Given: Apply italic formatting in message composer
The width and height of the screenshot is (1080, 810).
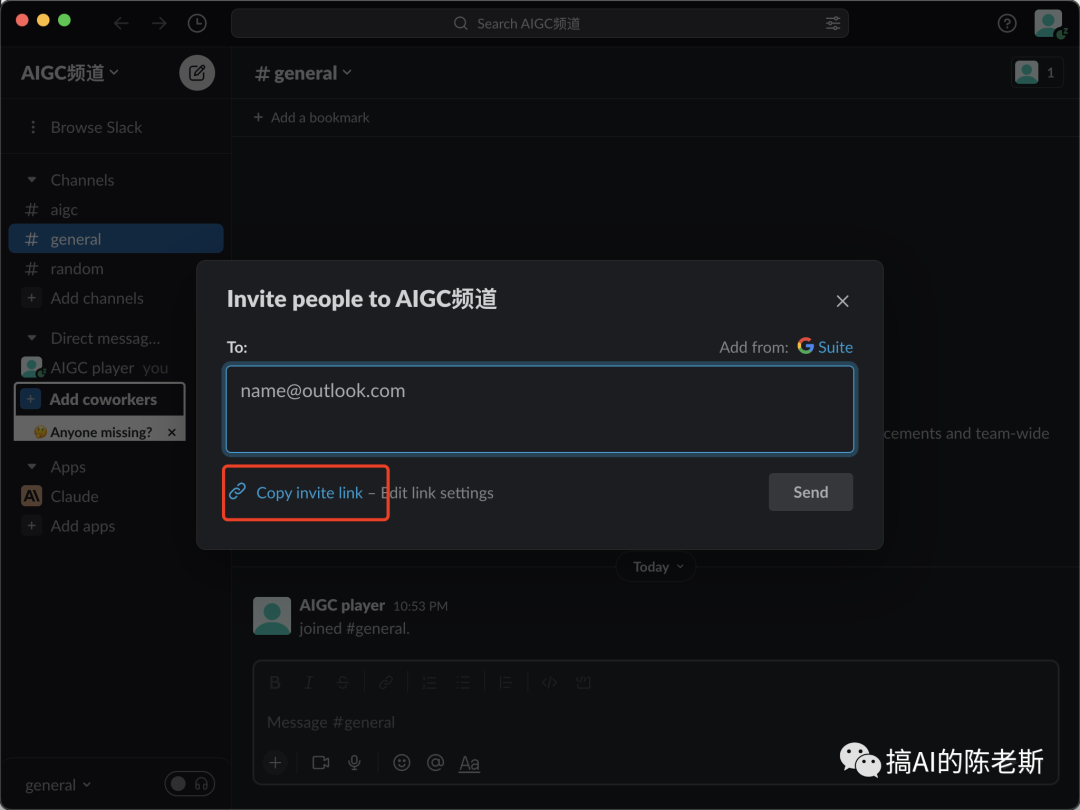Looking at the screenshot, I should click(309, 682).
